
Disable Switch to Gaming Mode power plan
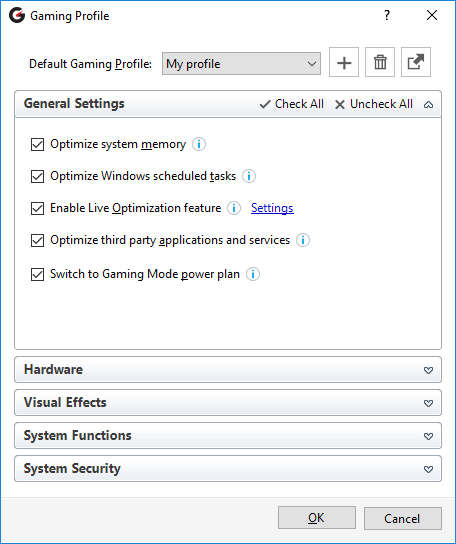(x=37, y=274)
